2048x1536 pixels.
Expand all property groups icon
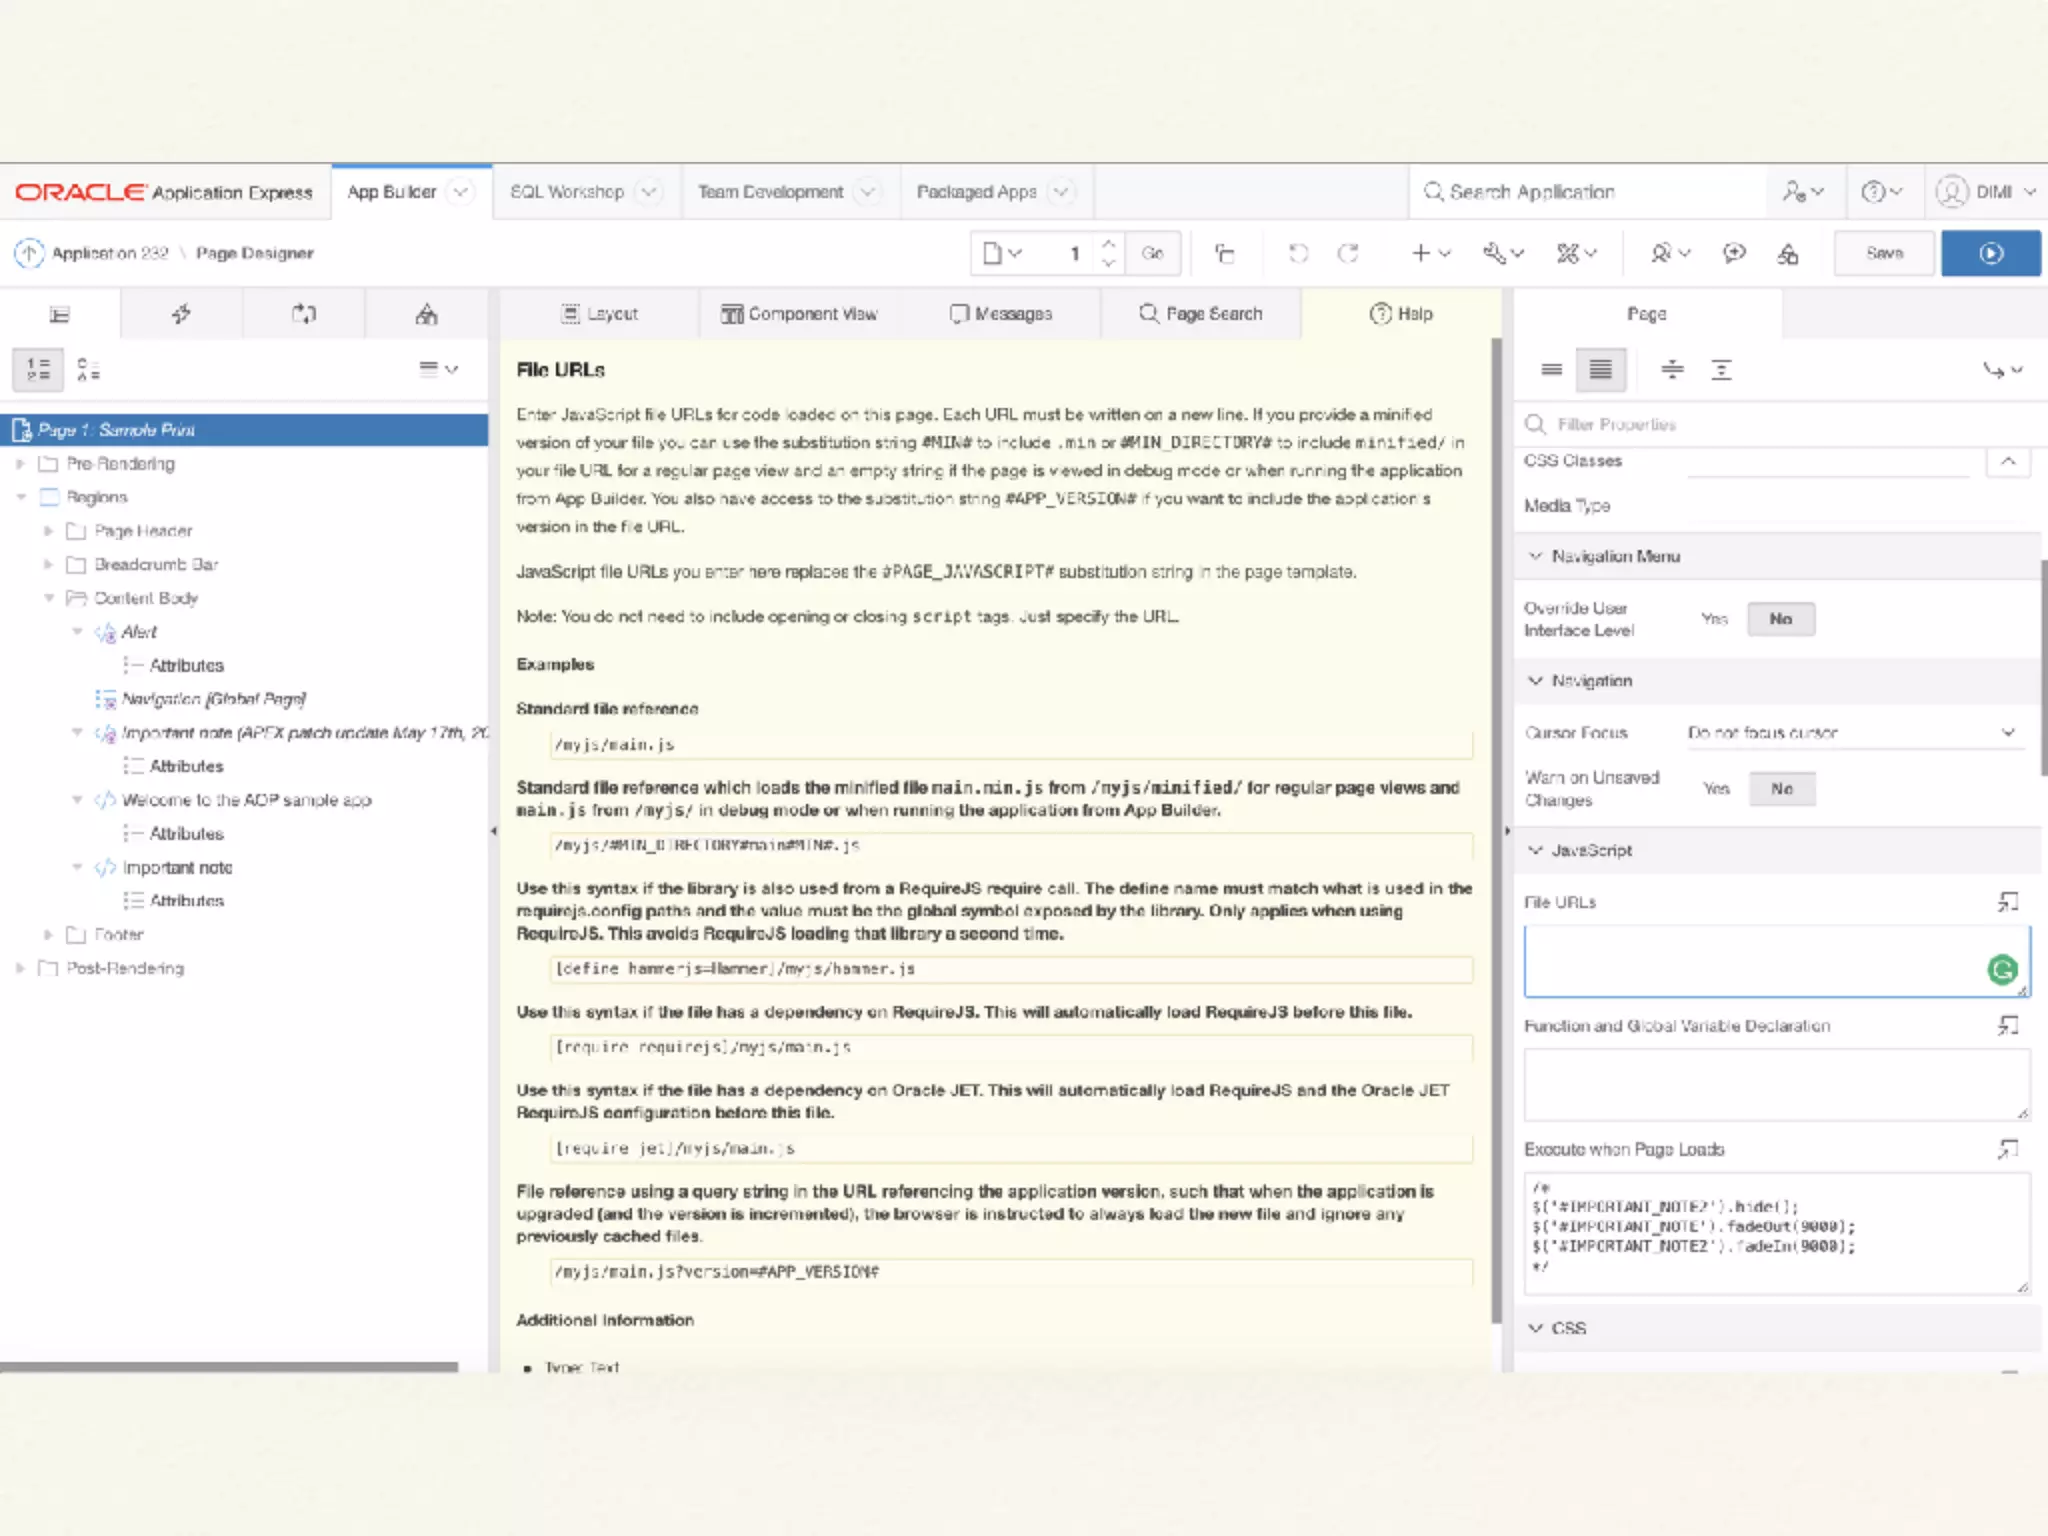coord(1721,370)
